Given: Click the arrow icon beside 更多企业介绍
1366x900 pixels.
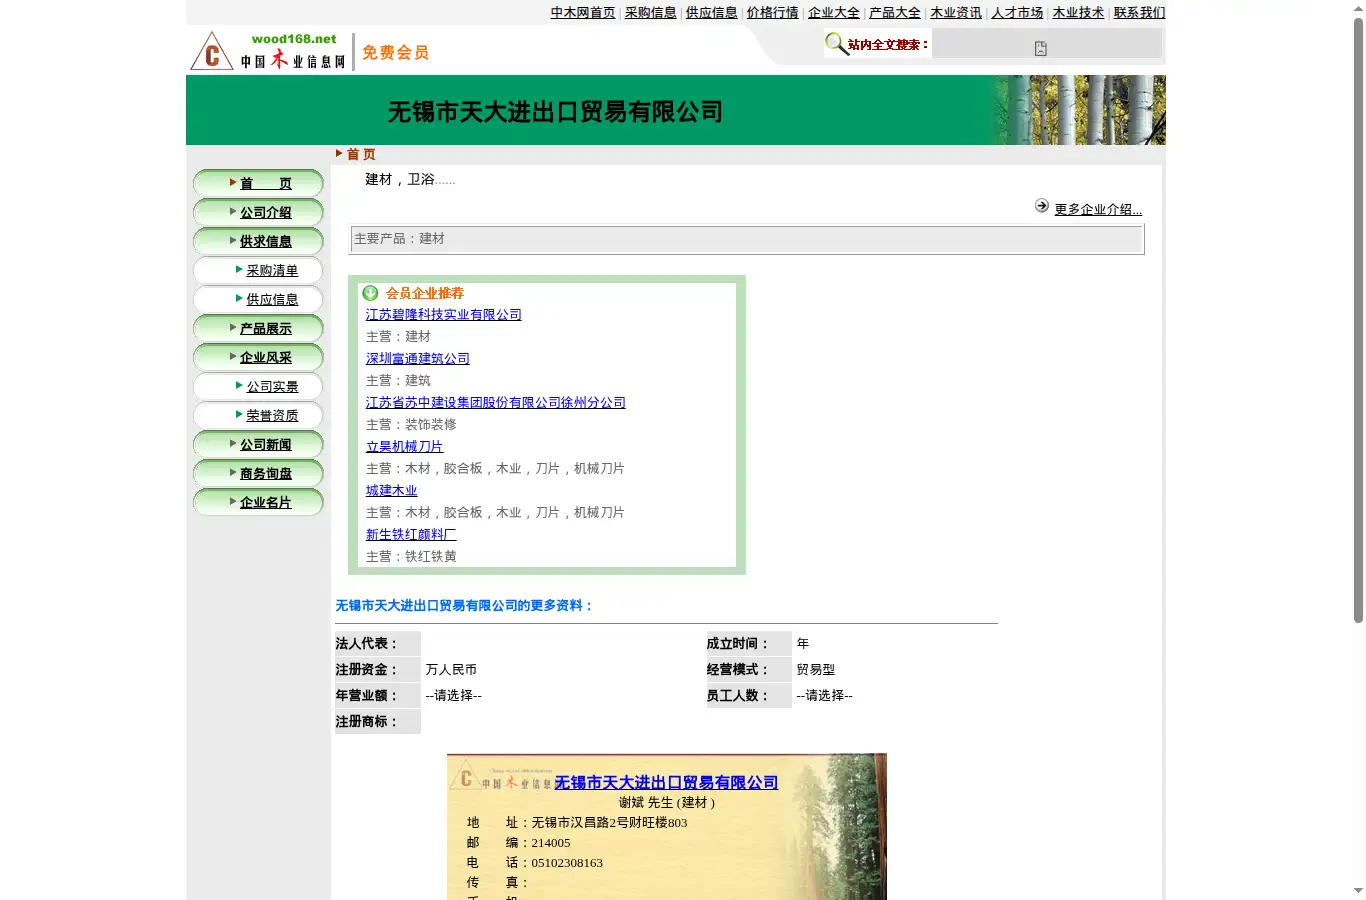Looking at the screenshot, I should 1042,205.
